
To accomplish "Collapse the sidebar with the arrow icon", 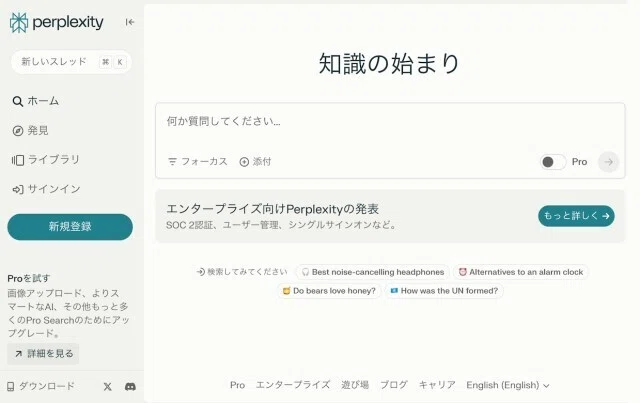I will [x=130, y=22].
